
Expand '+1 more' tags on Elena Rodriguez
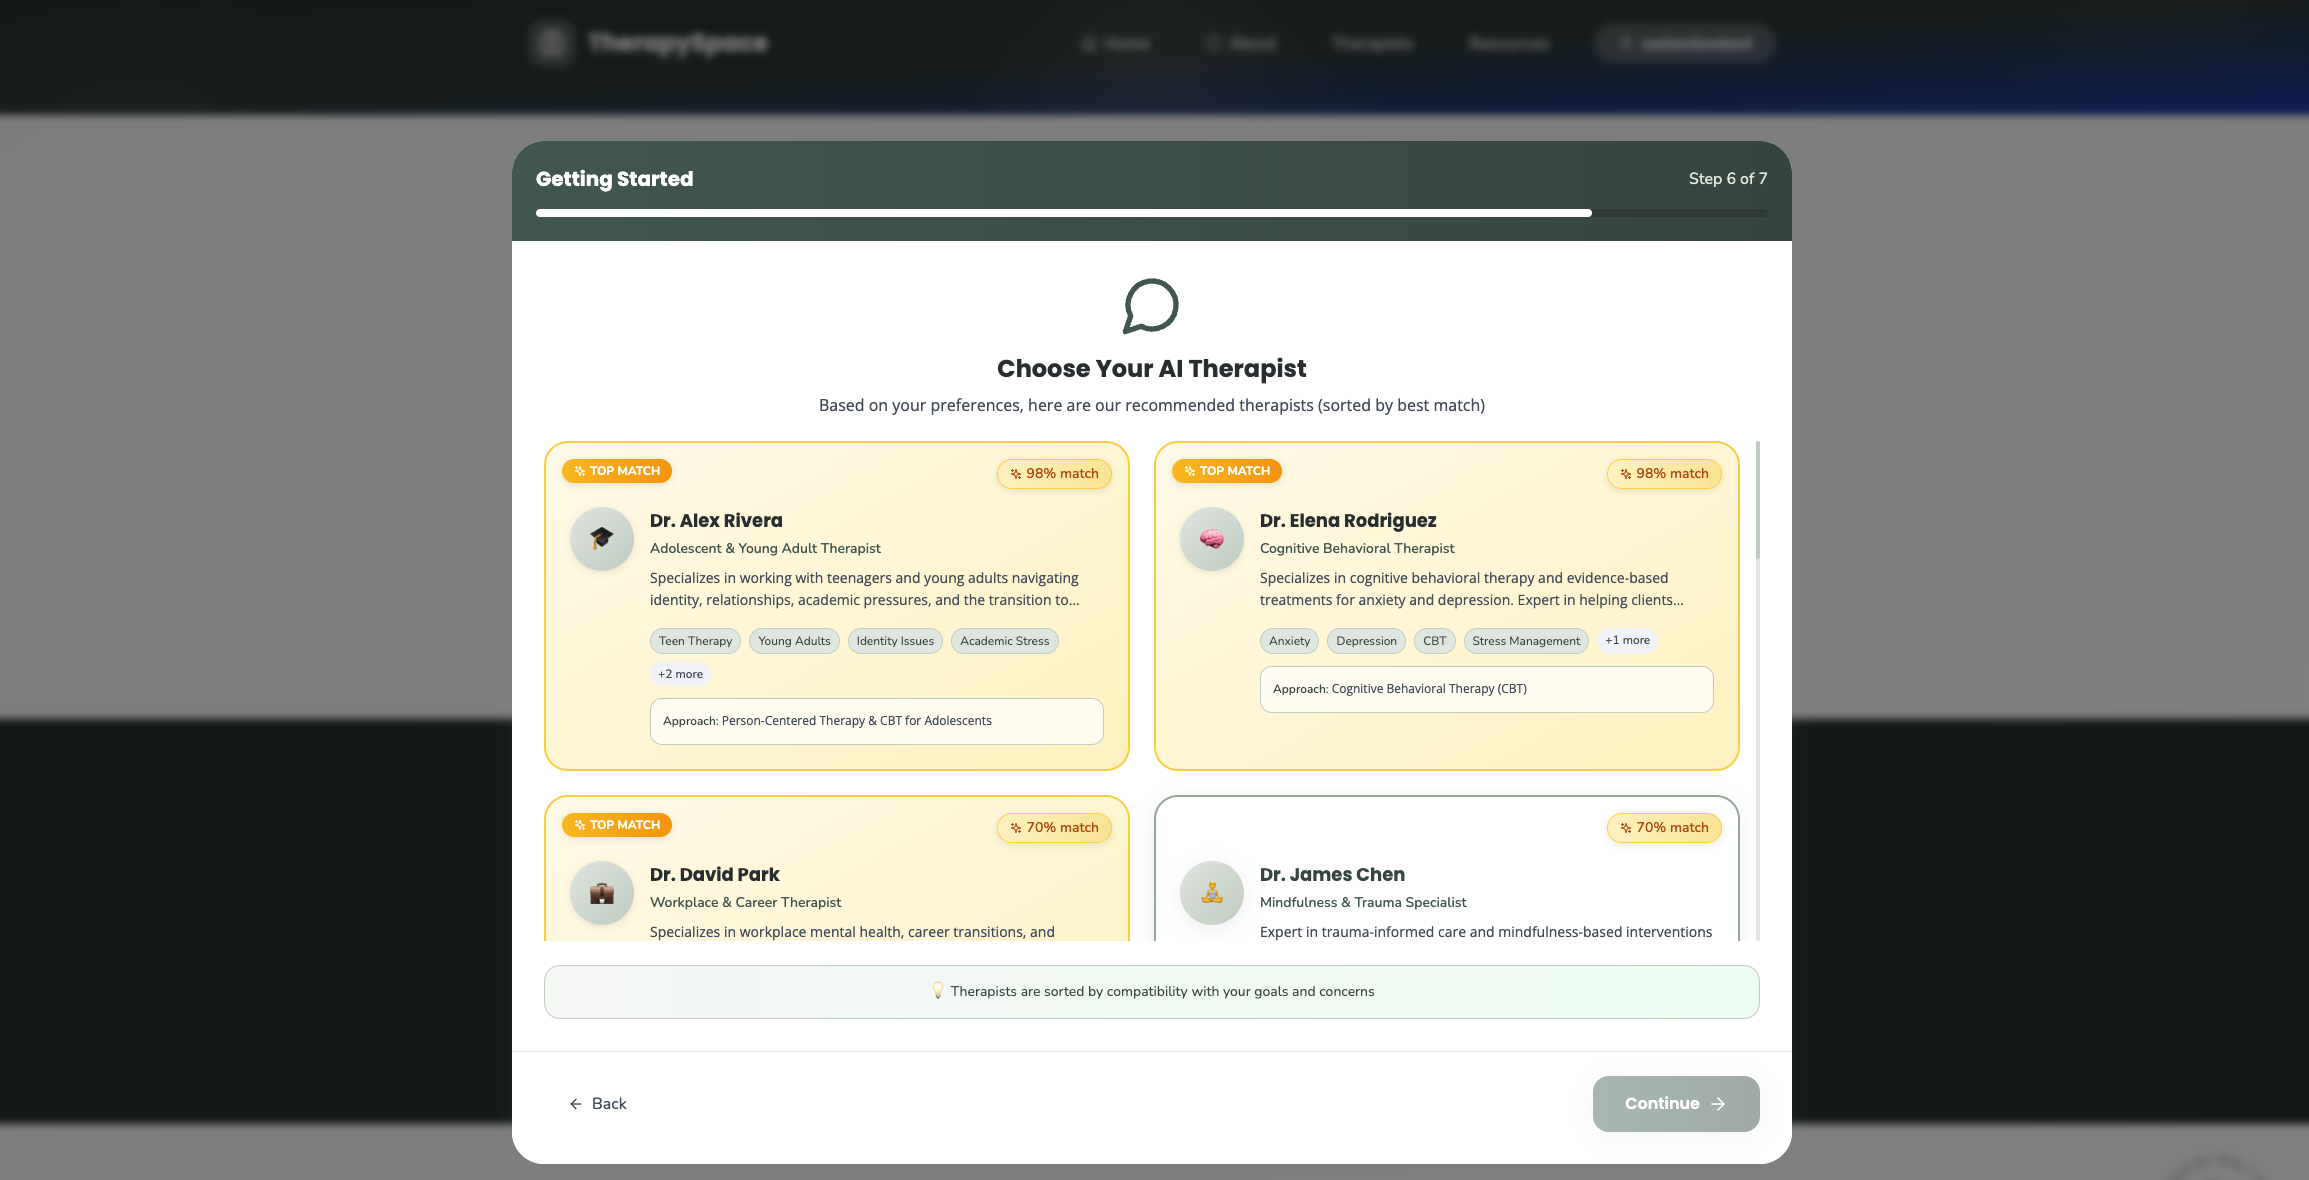click(x=1627, y=640)
